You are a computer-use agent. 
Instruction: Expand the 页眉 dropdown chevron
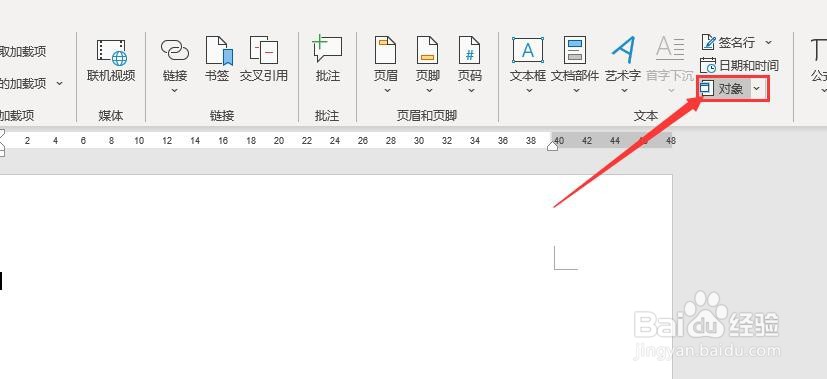click(x=387, y=91)
